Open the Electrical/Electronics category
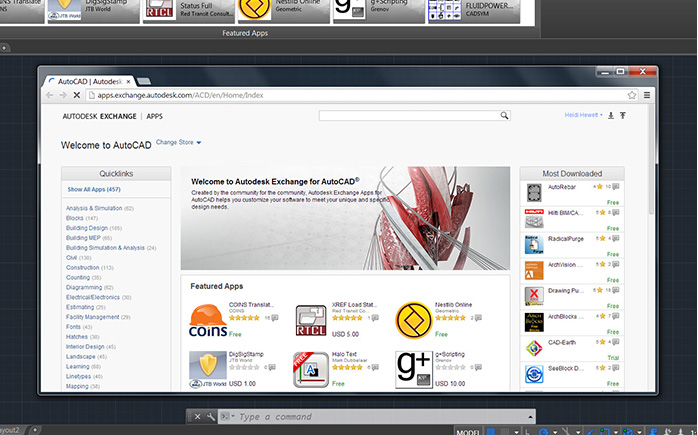 (93, 297)
